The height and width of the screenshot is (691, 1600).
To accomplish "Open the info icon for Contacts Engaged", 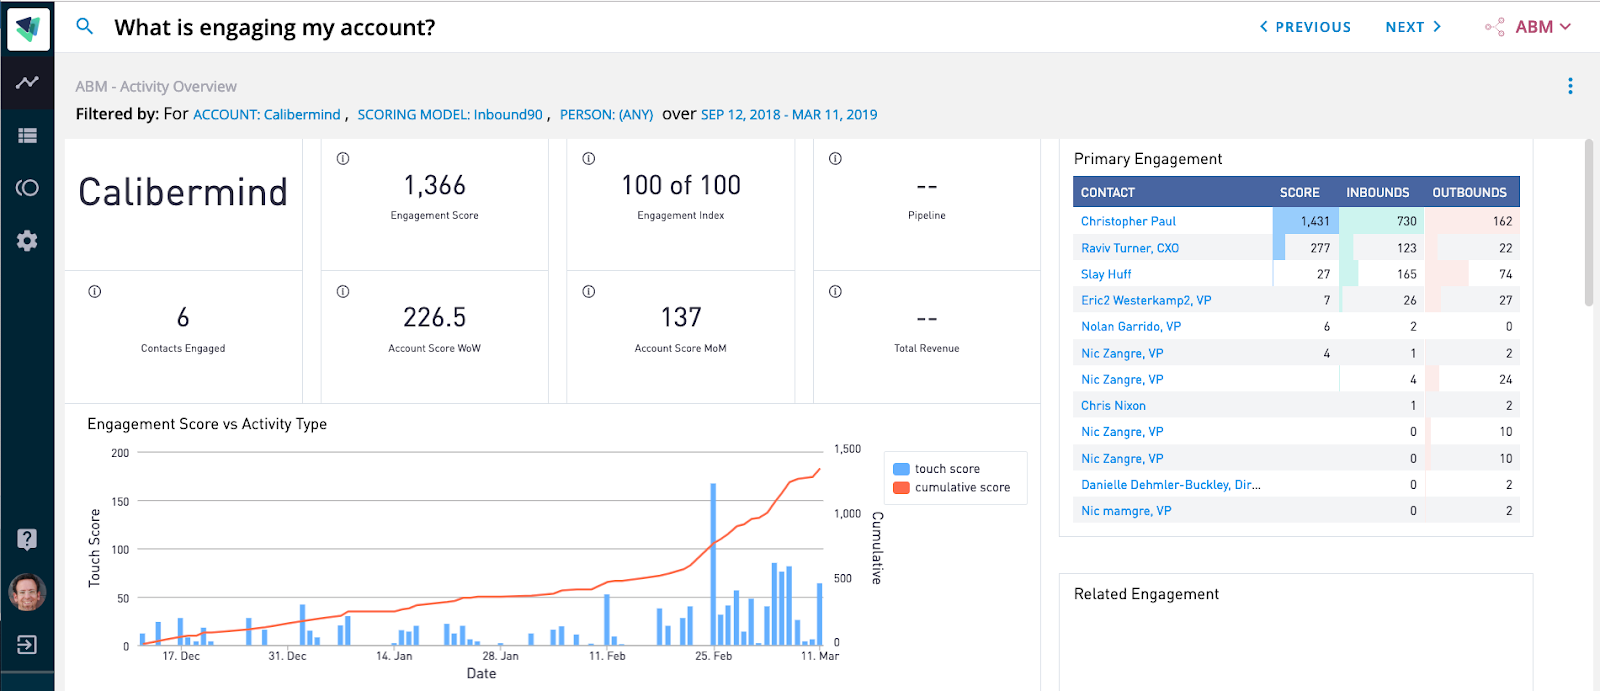I will [95, 292].
